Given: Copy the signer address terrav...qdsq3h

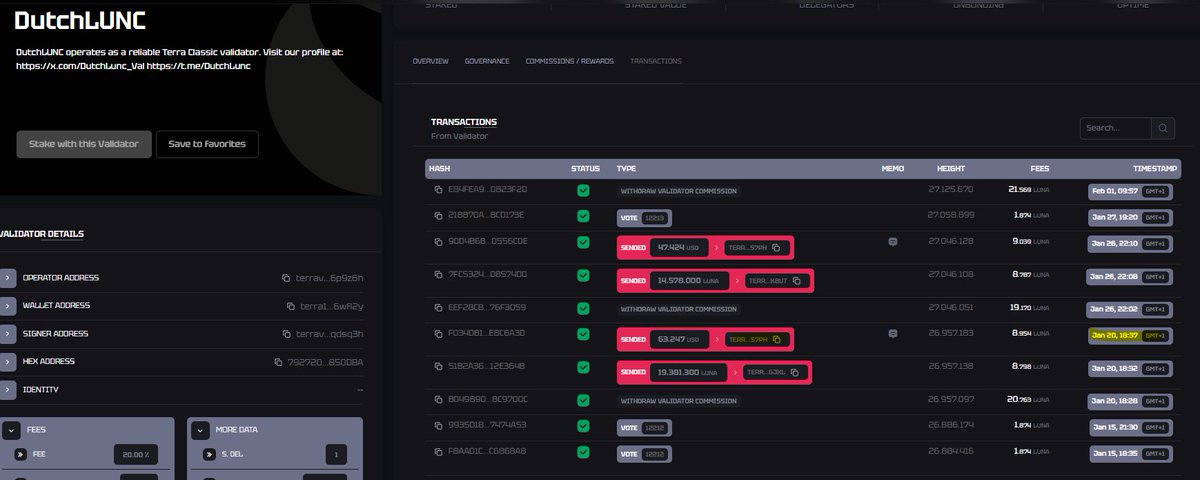Looking at the screenshot, I should click(x=286, y=334).
